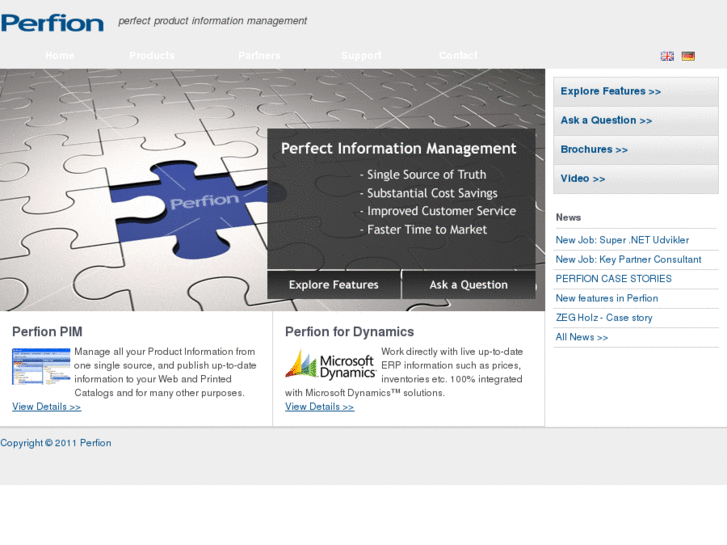Switch language with the UK flag icon

point(667,56)
